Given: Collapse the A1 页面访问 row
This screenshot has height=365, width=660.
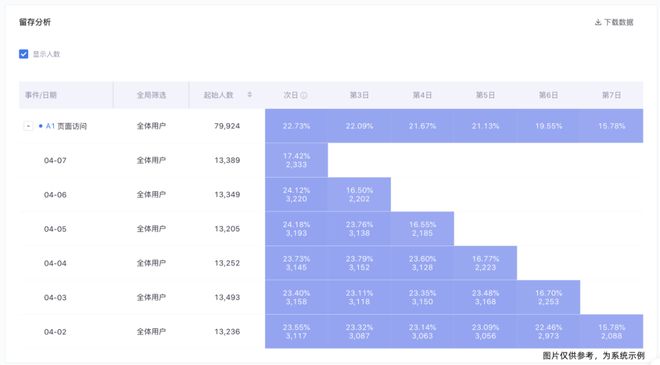Looking at the screenshot, I should click(x=28, y=126).
